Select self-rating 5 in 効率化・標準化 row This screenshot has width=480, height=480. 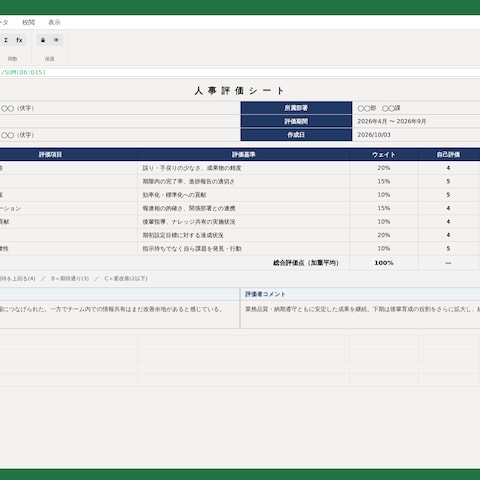pyautogui.click(x=448, y=195)
